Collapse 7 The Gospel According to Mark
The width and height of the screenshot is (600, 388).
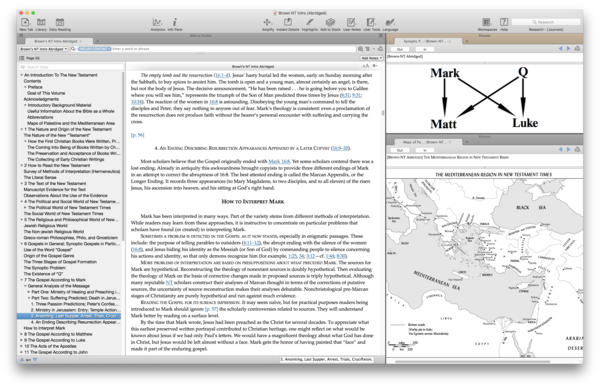[x=21, y=280]
